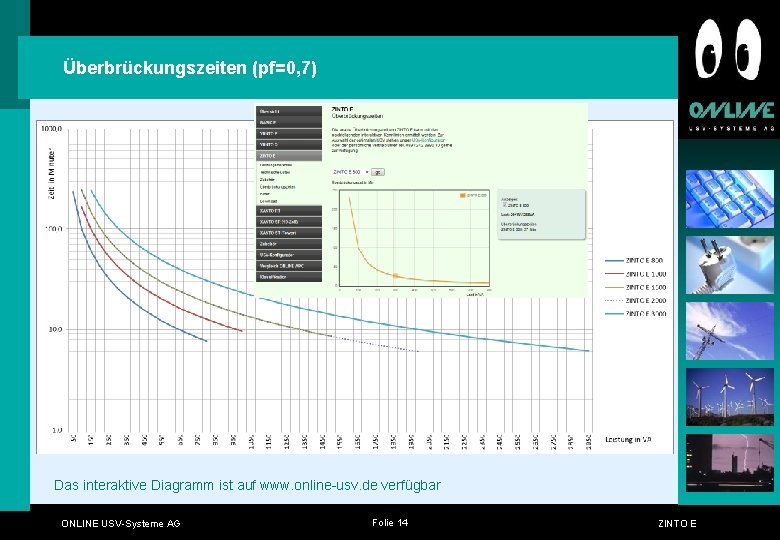Follow the USV-Konfigurator link in the paragraph

pos(428,140)
